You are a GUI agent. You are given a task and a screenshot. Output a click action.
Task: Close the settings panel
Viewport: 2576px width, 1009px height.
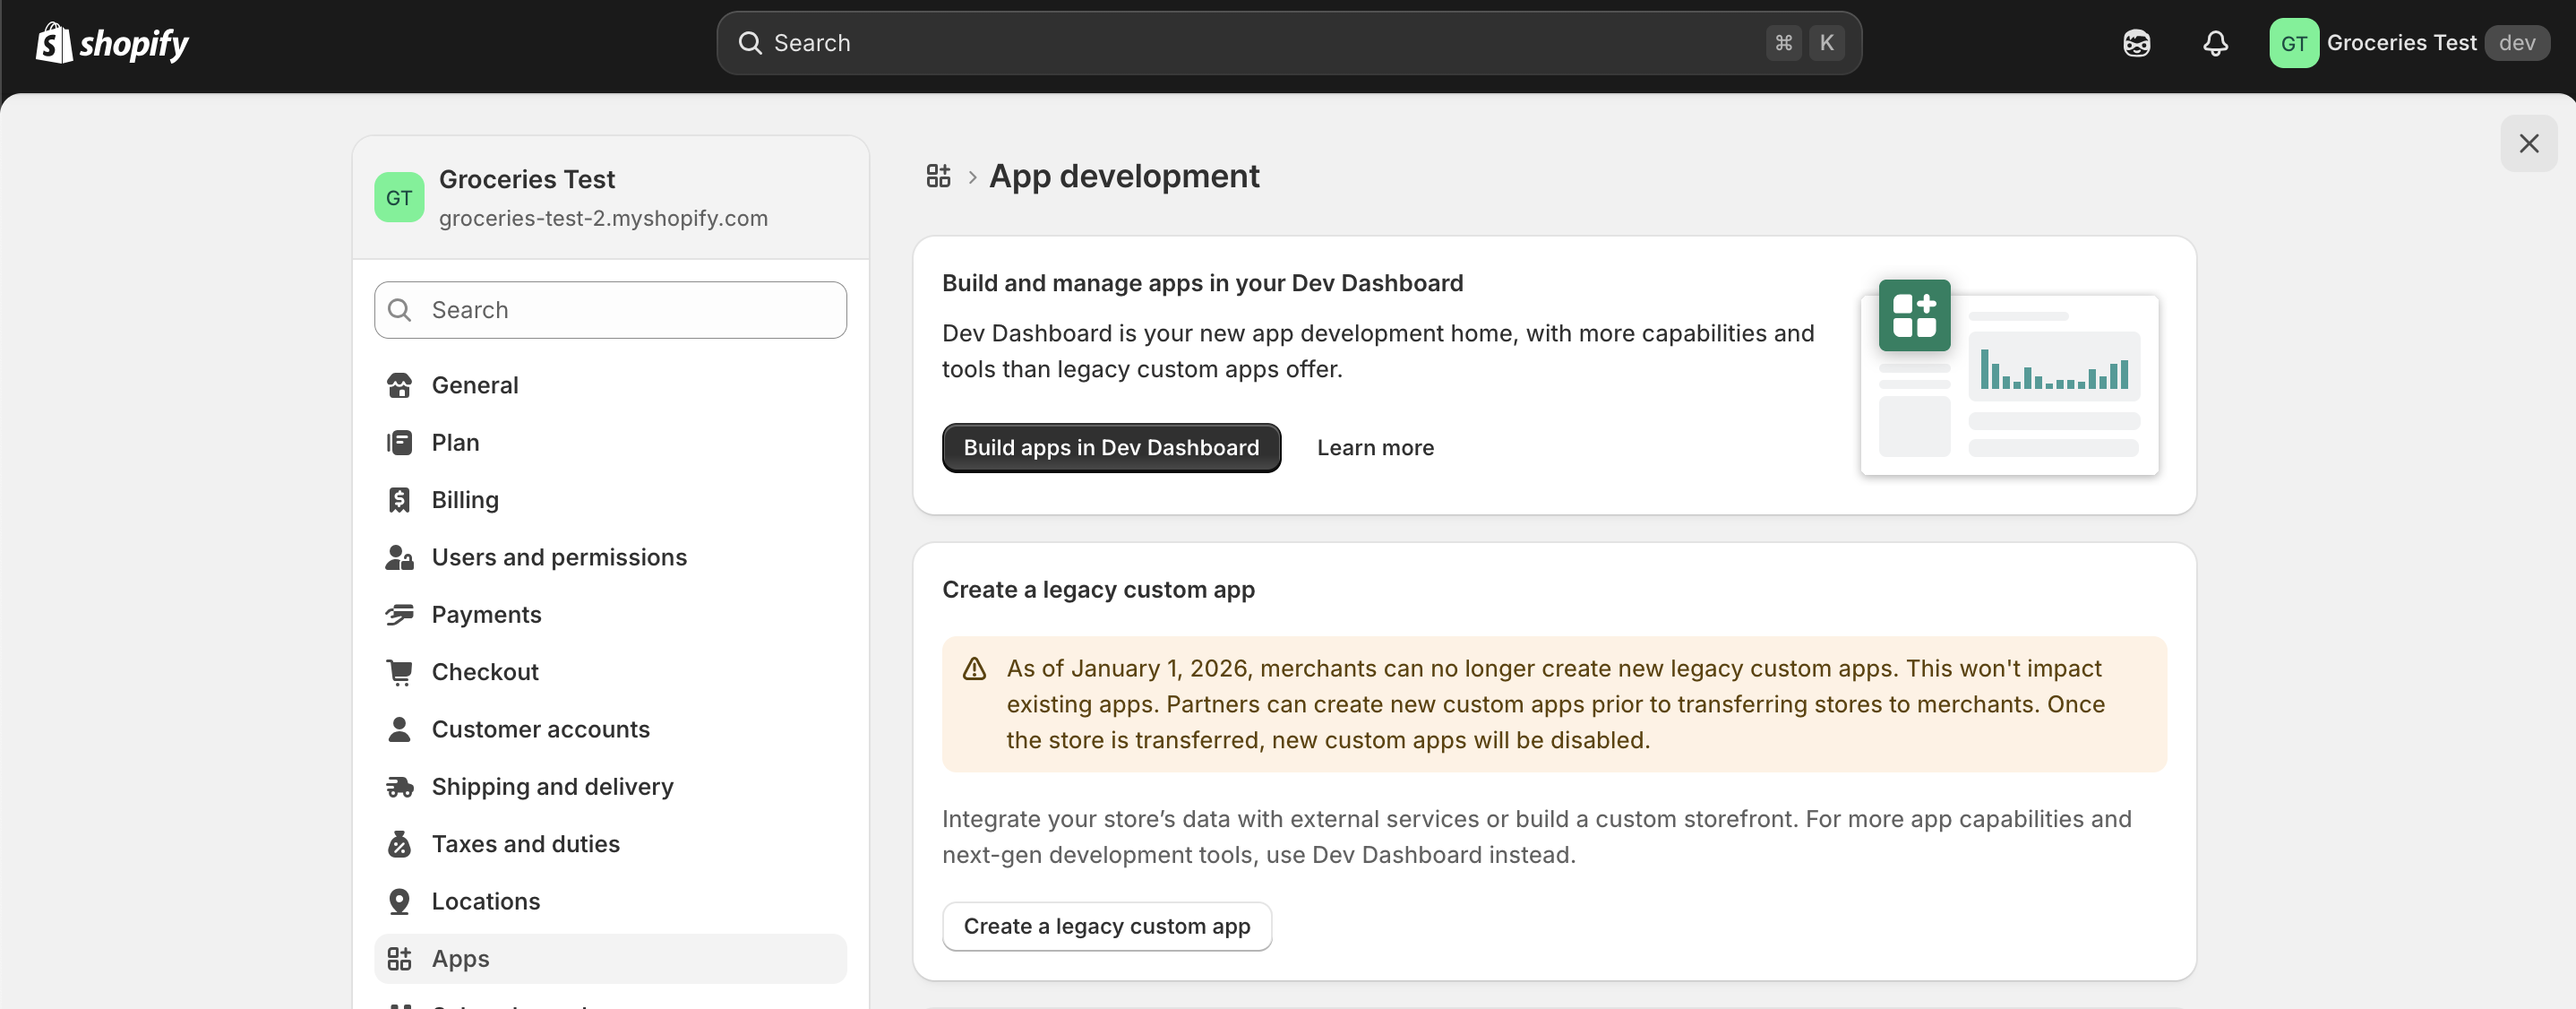point(2529,143)
